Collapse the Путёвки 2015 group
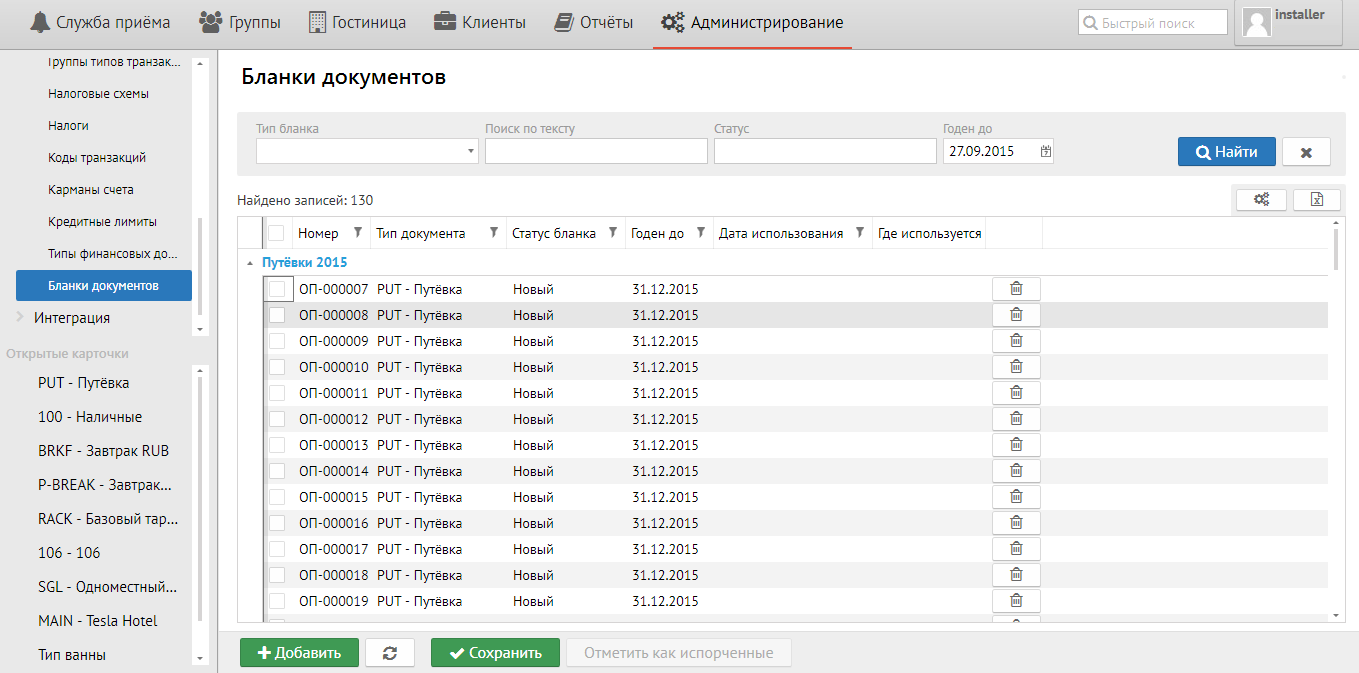 tap(249, 263)
